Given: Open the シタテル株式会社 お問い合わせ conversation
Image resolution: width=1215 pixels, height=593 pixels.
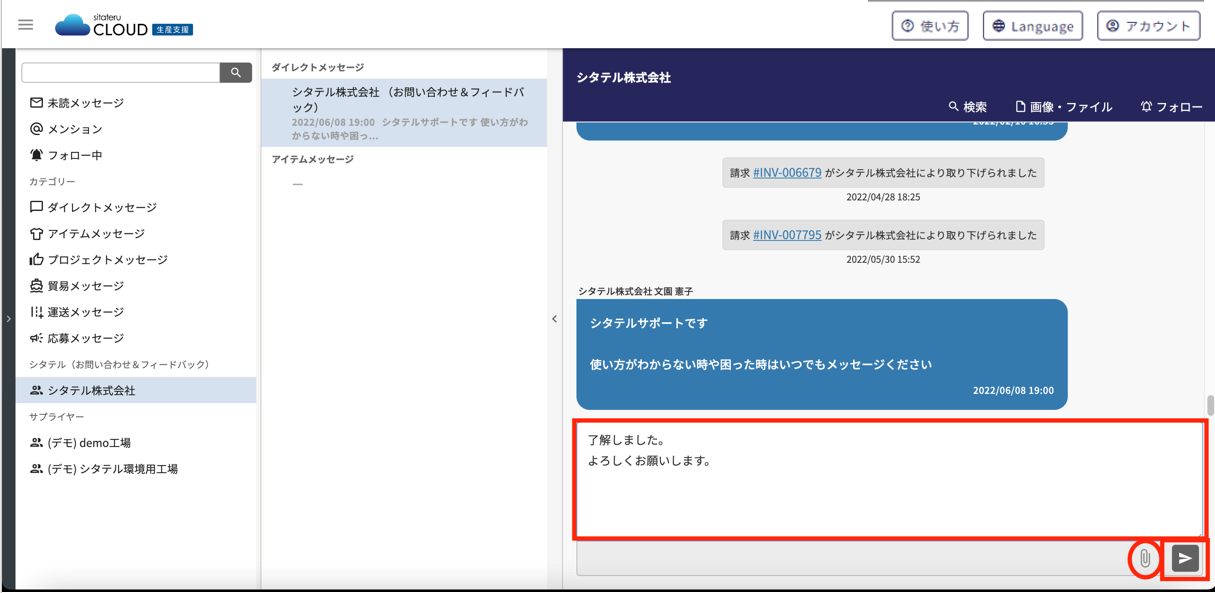Looking at the screenshot, I should (x=404, y=113).
